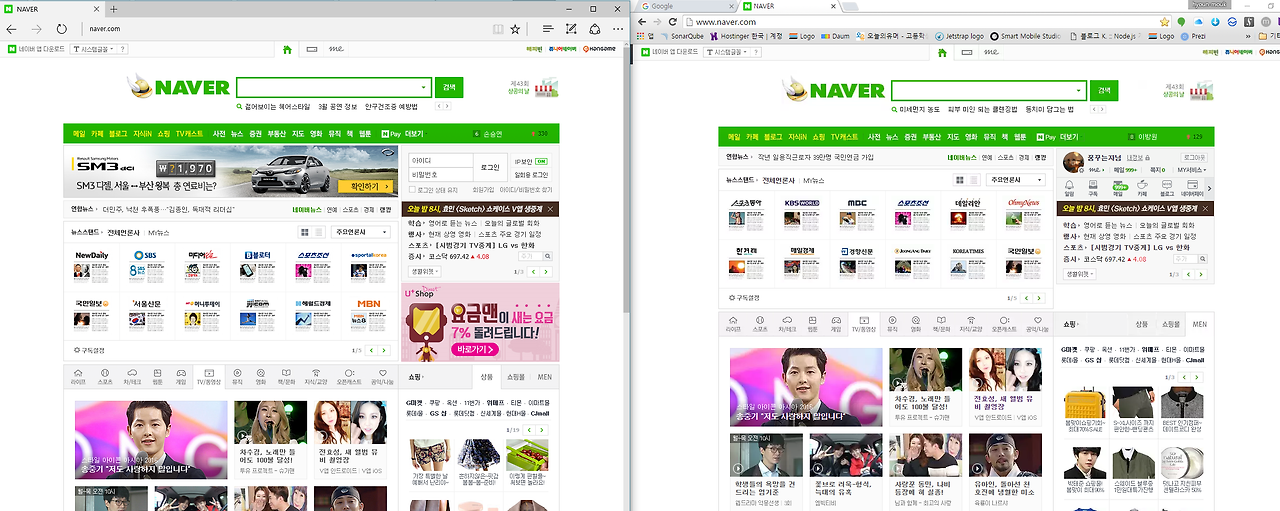1280x511 pixels.
Task: Open Reading view icon in Edge toolbar
Action: 498,29
